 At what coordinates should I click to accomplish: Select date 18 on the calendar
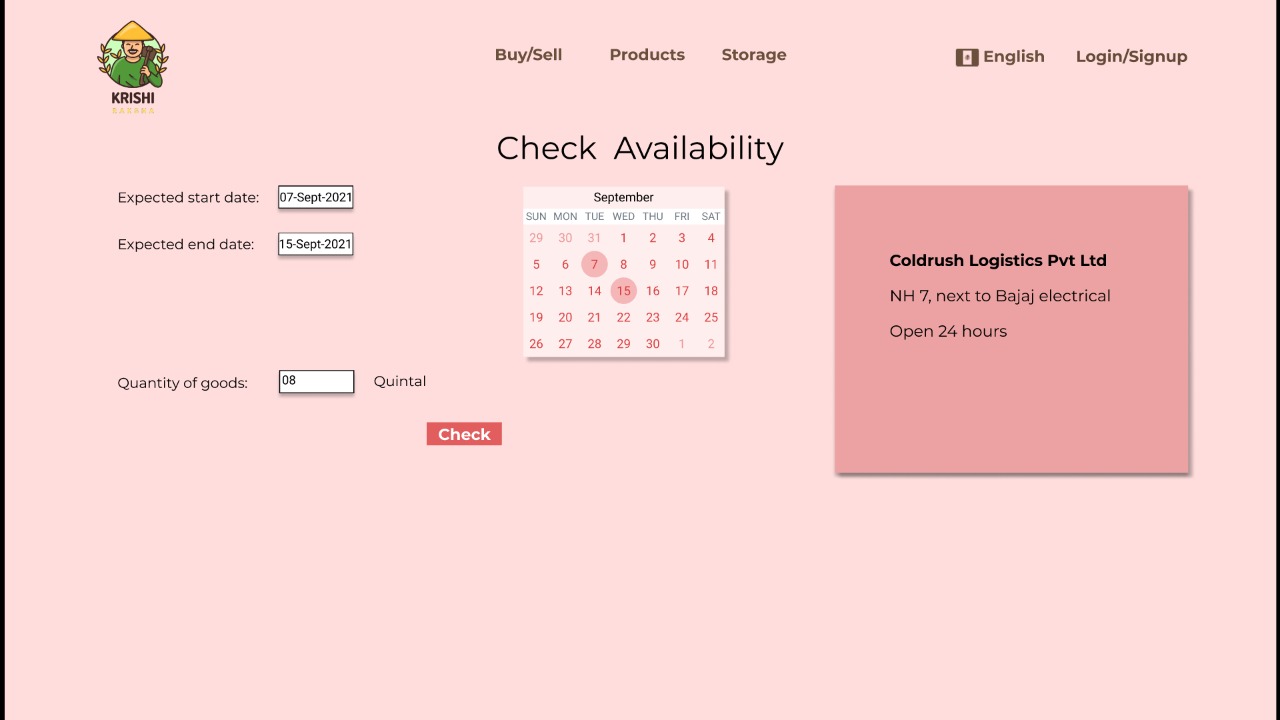pos(711,291)
